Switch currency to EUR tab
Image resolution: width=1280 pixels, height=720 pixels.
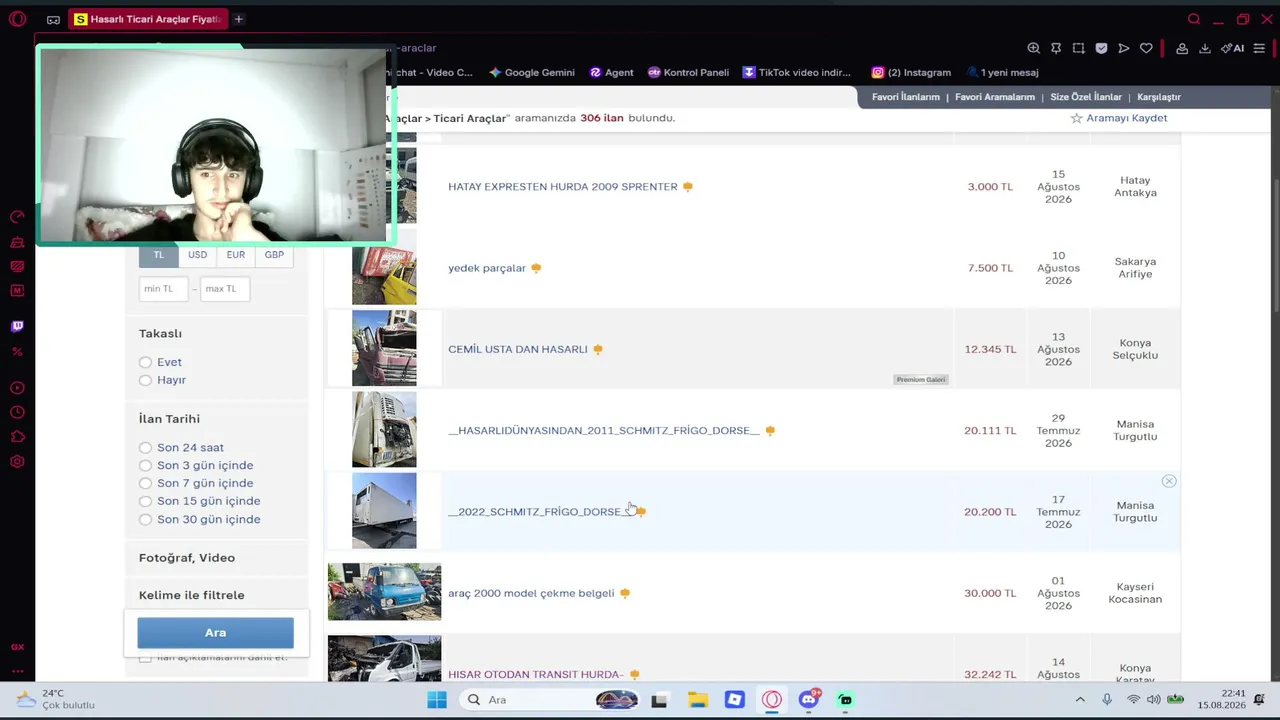(236, 255)
